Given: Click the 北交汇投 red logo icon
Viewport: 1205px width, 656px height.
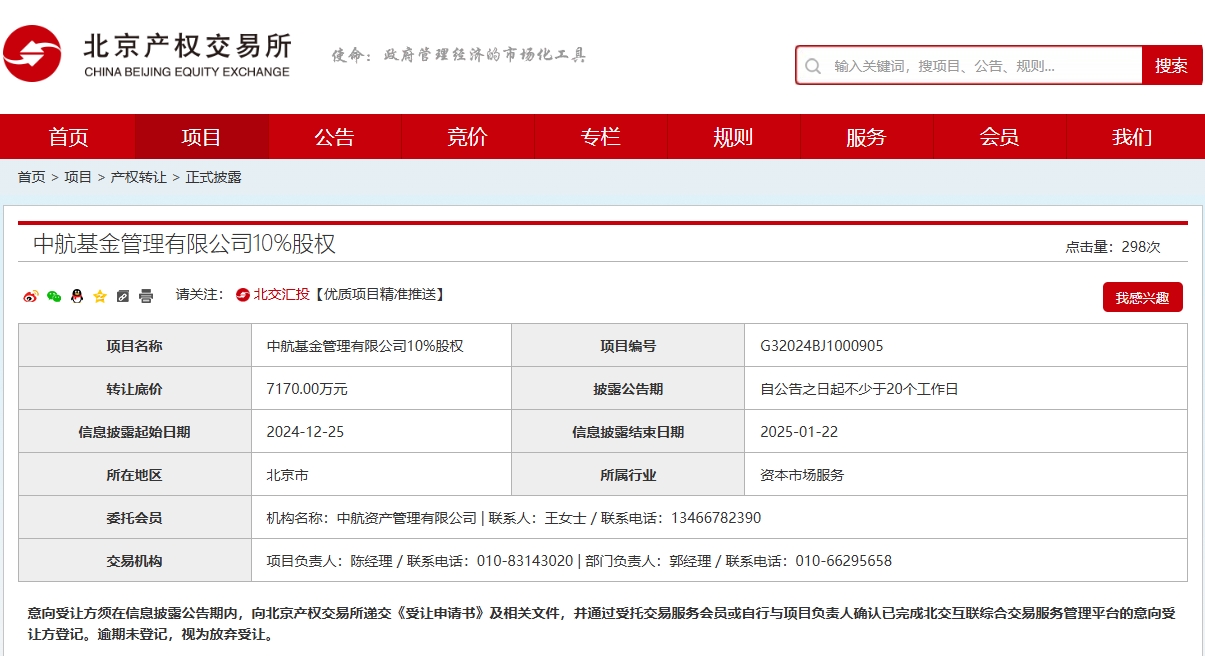Looking at the screenshot, I should (243, 295).
